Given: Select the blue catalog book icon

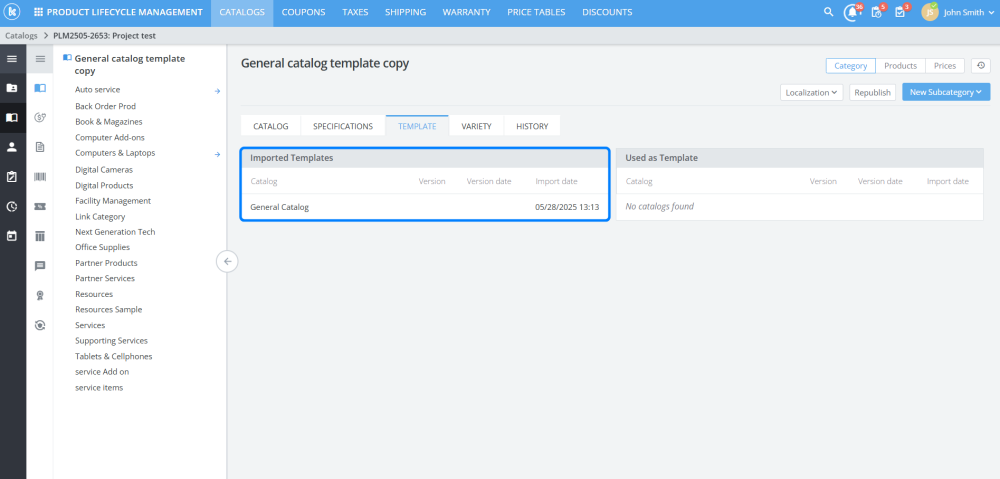Looking at the screenshot, I should tap(40, 88).
